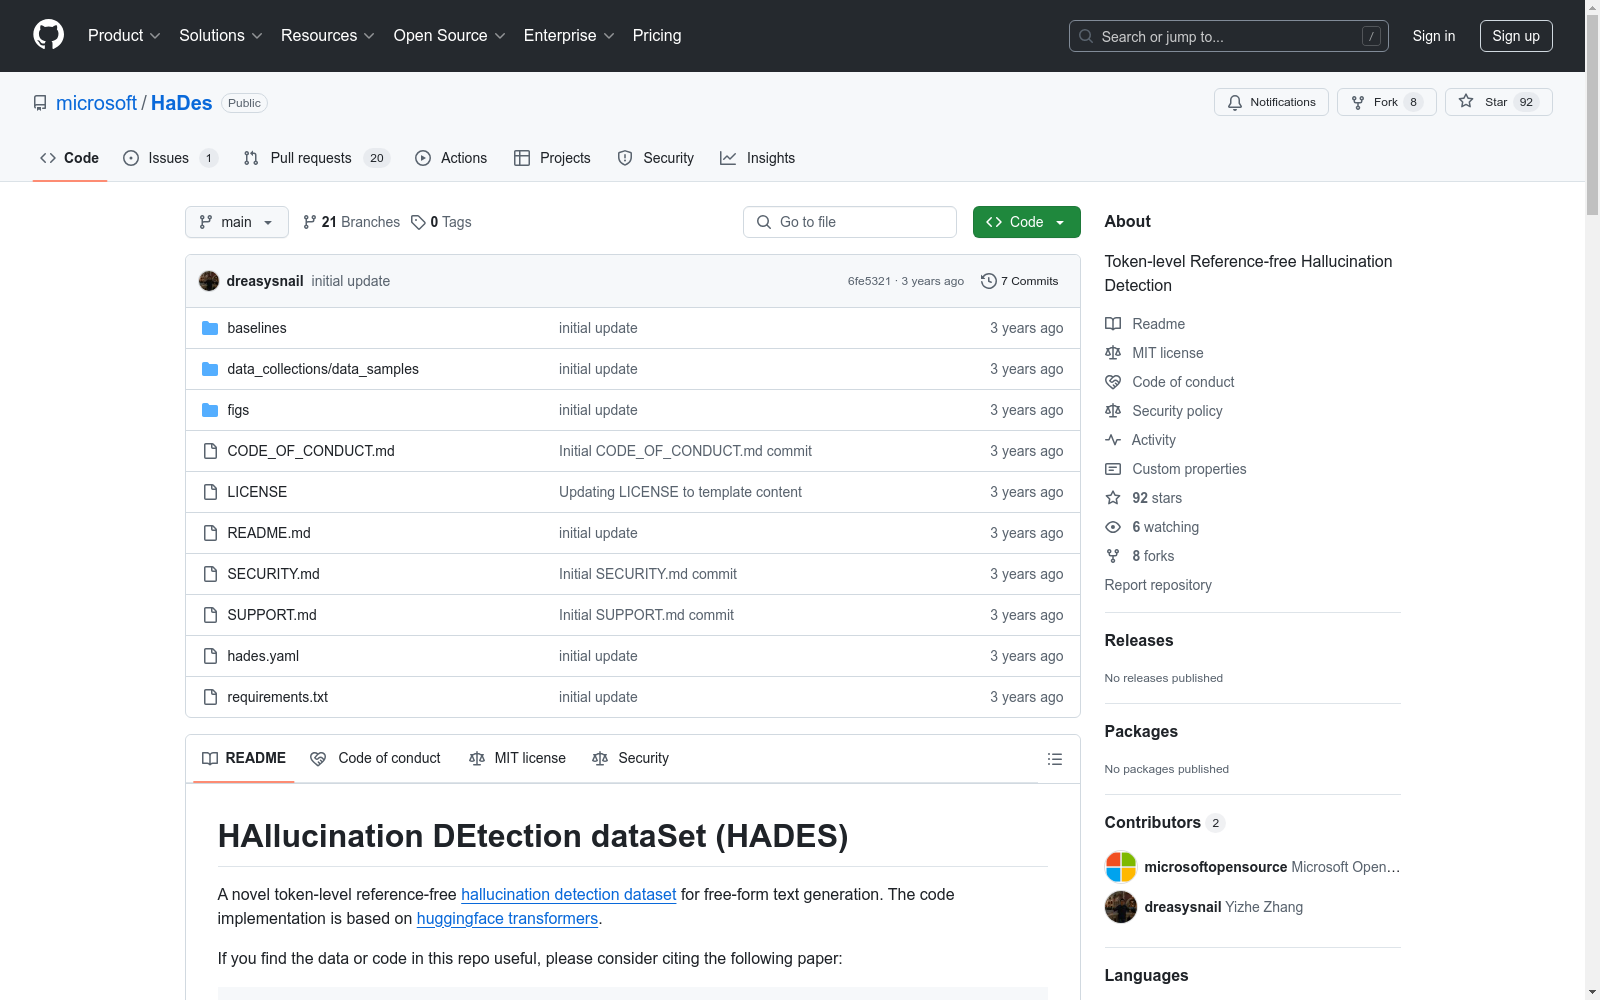Star the HaDes repository
Image resolution: width=1600 pixels, height=1000 pixels.
tap(1498, 102)
